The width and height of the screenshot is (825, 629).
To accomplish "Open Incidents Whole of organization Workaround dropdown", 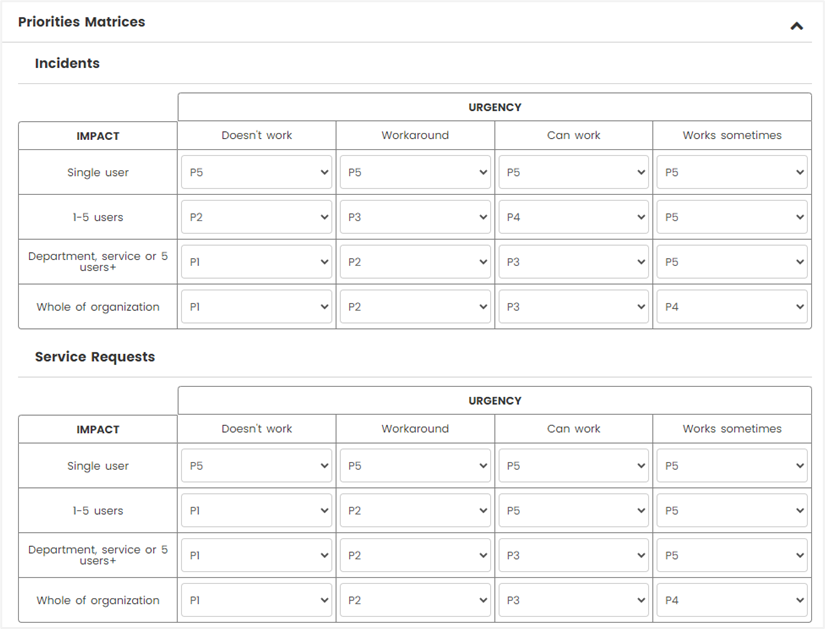I will click(x=415, y=306).
